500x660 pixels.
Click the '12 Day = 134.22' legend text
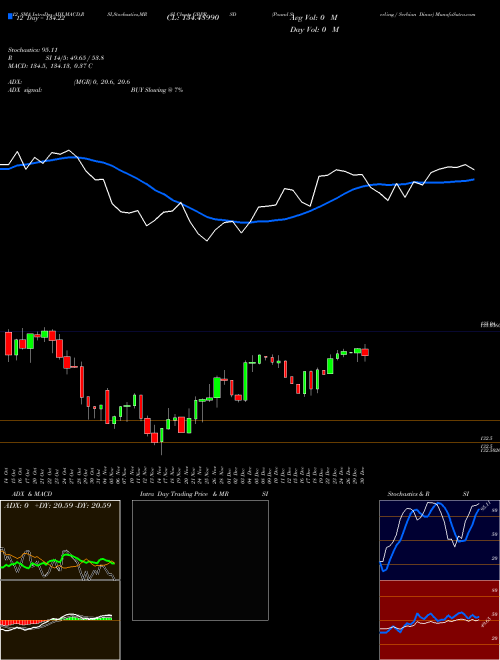[39, 18]
